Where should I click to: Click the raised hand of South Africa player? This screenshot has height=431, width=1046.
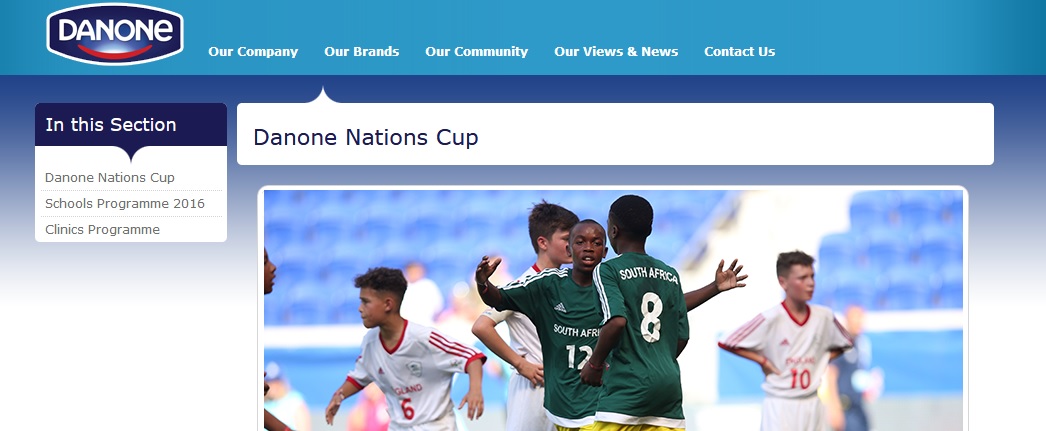(730, 274)
